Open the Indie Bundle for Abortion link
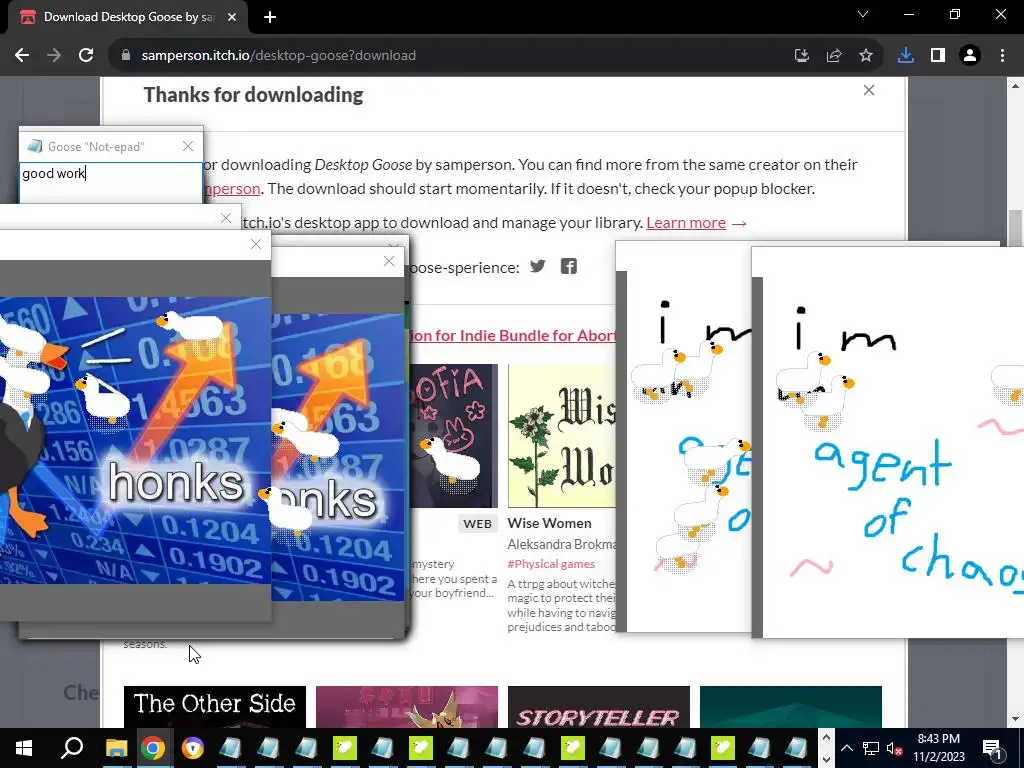The image size is (1024, 768). 513,336
